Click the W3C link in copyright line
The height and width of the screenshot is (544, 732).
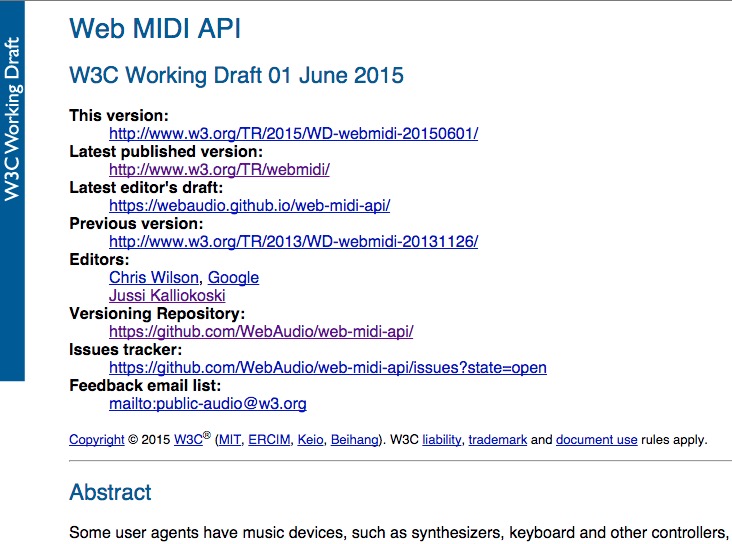(x=188, y=440)
